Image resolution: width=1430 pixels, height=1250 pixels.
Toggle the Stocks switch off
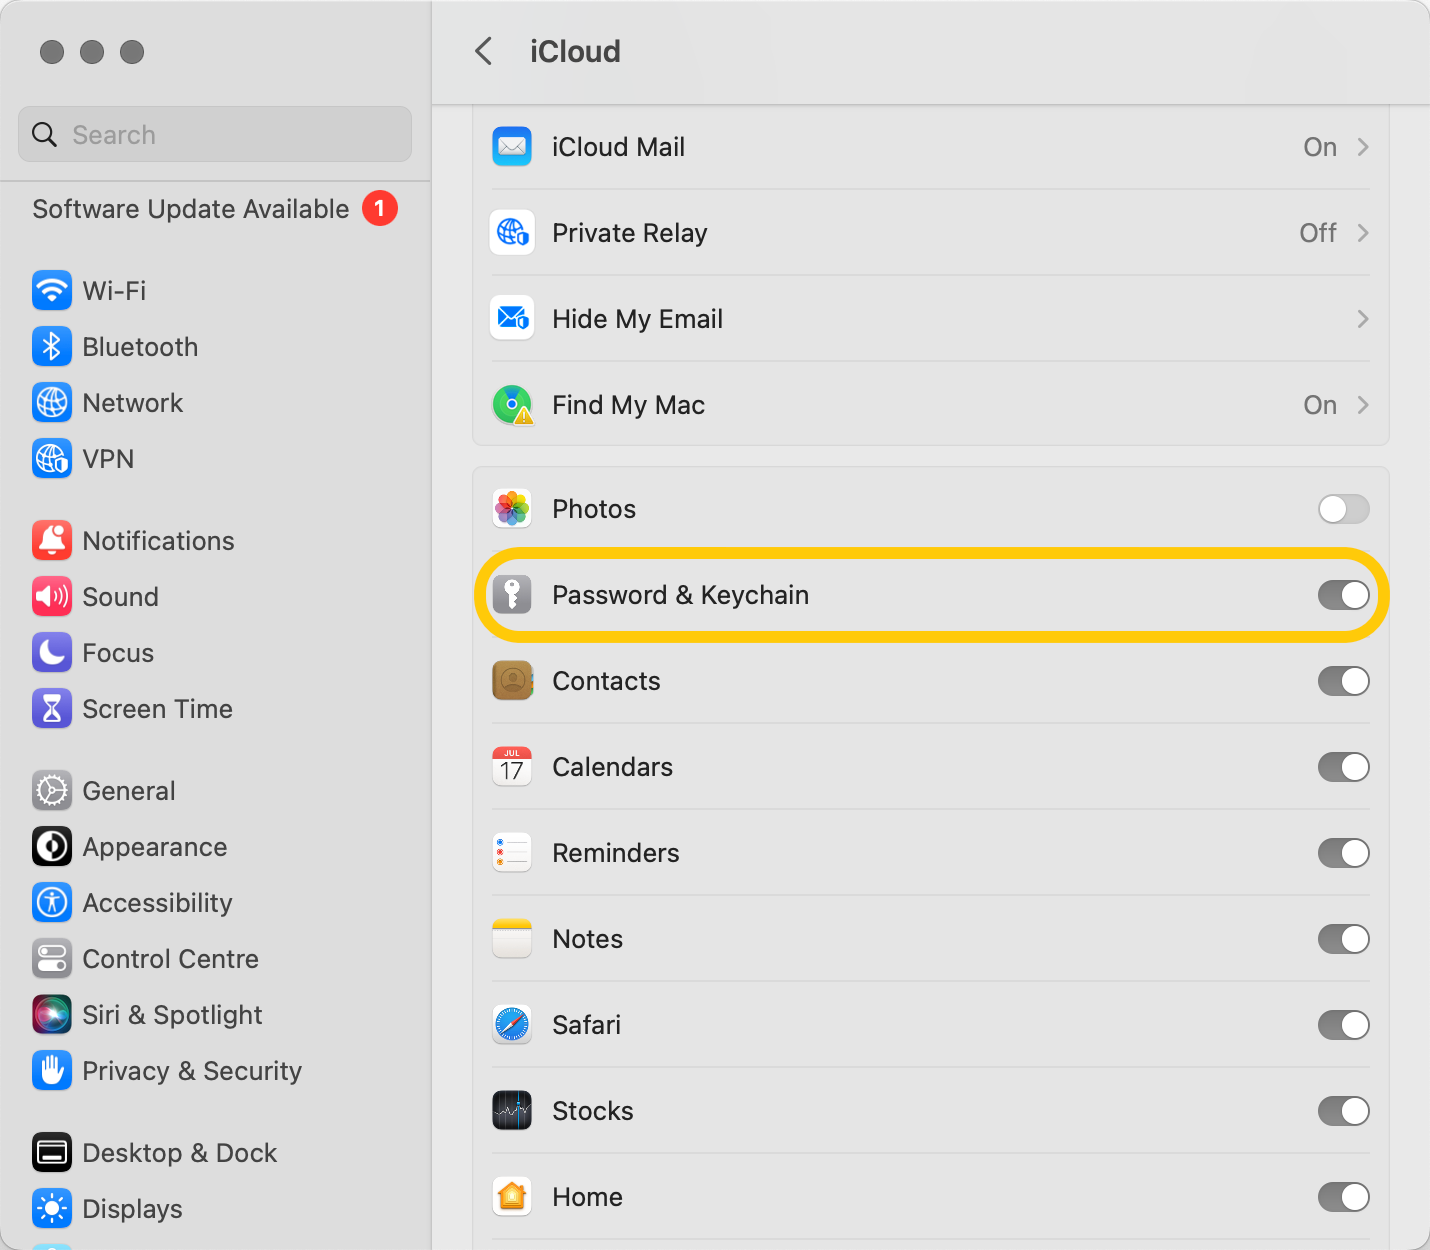[1343, 1111]
